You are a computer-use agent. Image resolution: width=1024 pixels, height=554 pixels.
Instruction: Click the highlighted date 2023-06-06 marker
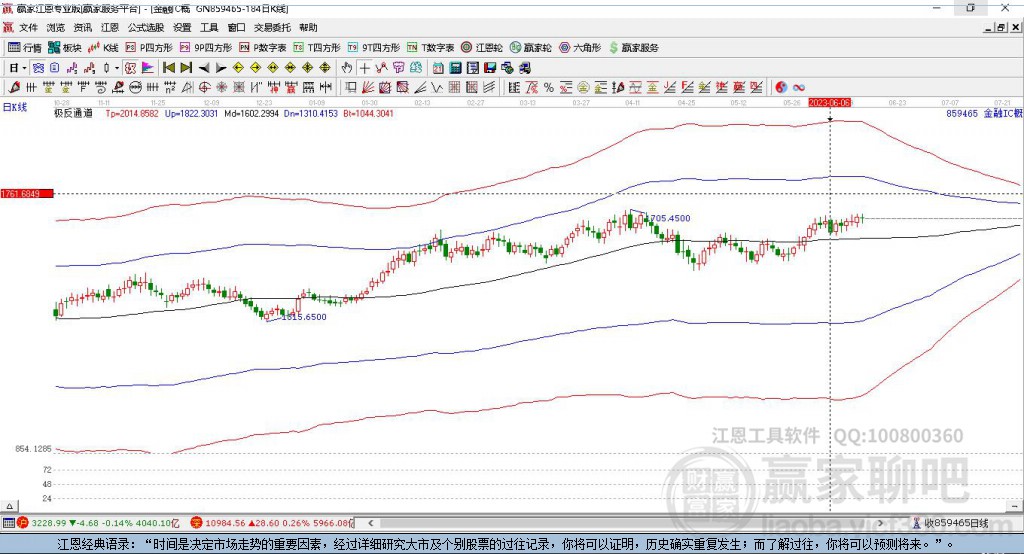(829, 103)
